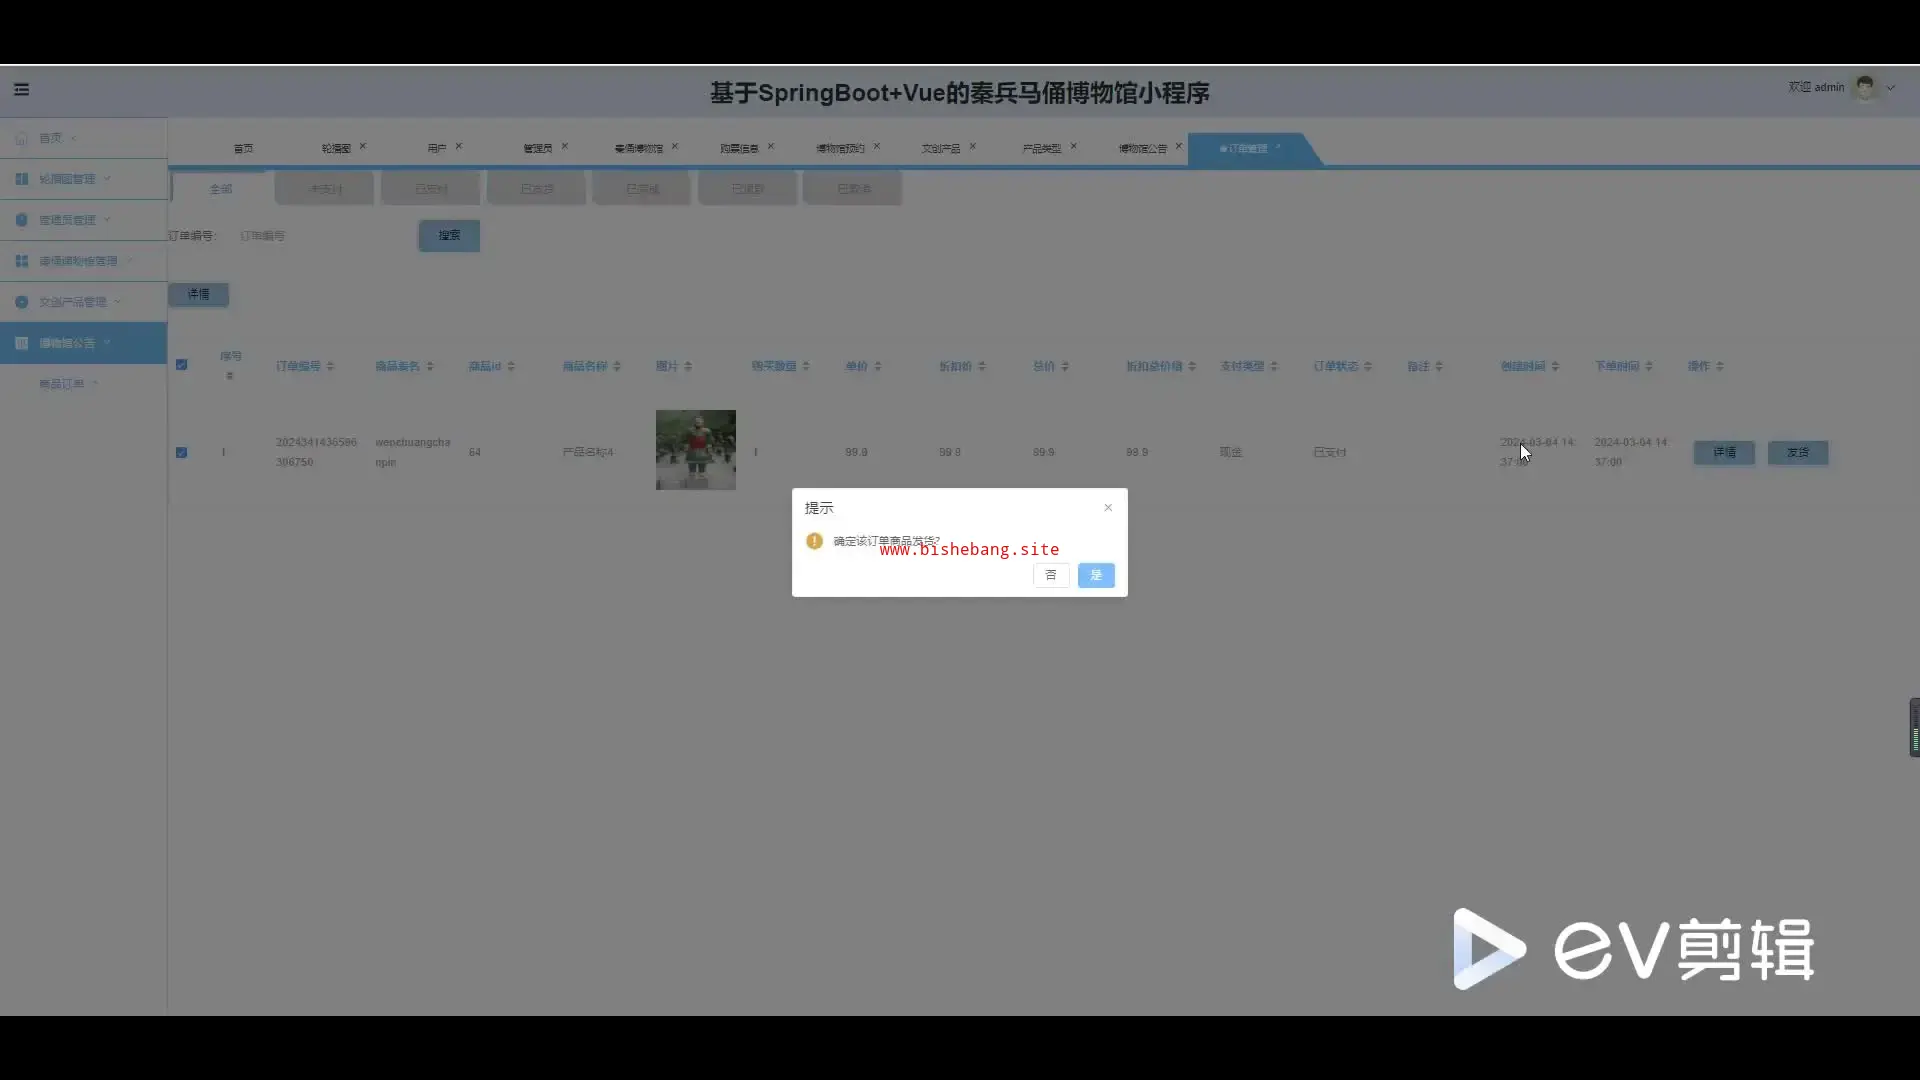Switch to the 博物馆公告 page tab
This screenshot has height=1080, width=1920.
pyautogui.click(x=1142, y=148)
